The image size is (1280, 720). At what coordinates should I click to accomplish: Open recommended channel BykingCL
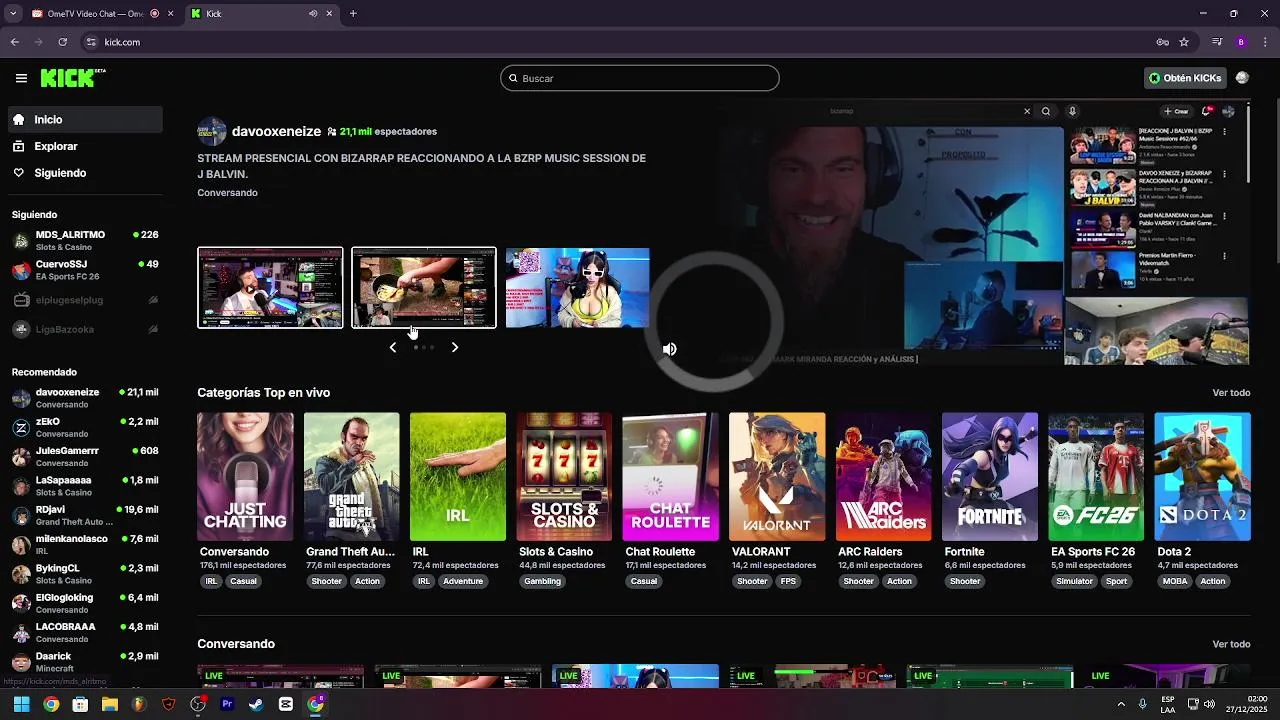[85, 573]
